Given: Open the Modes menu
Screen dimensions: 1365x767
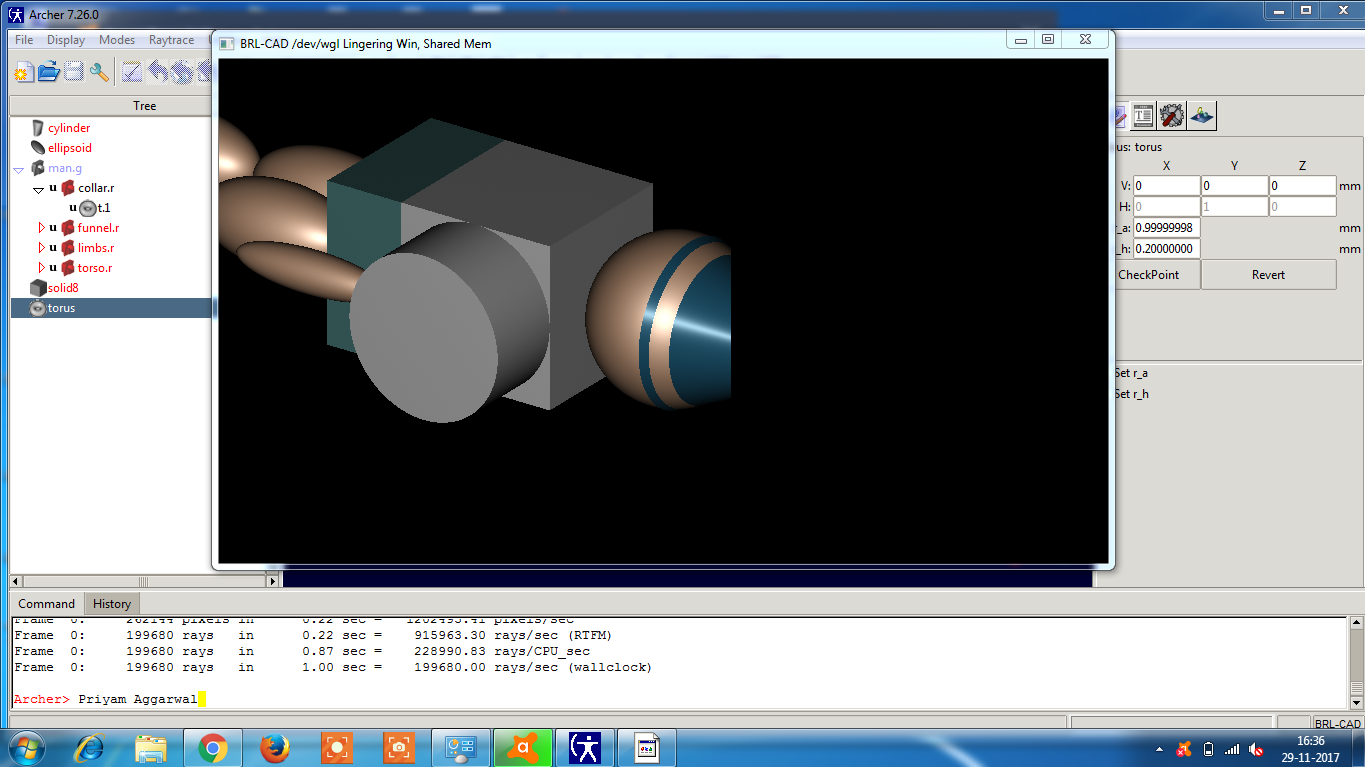Looking at the screenshot, I should (117, 40).
